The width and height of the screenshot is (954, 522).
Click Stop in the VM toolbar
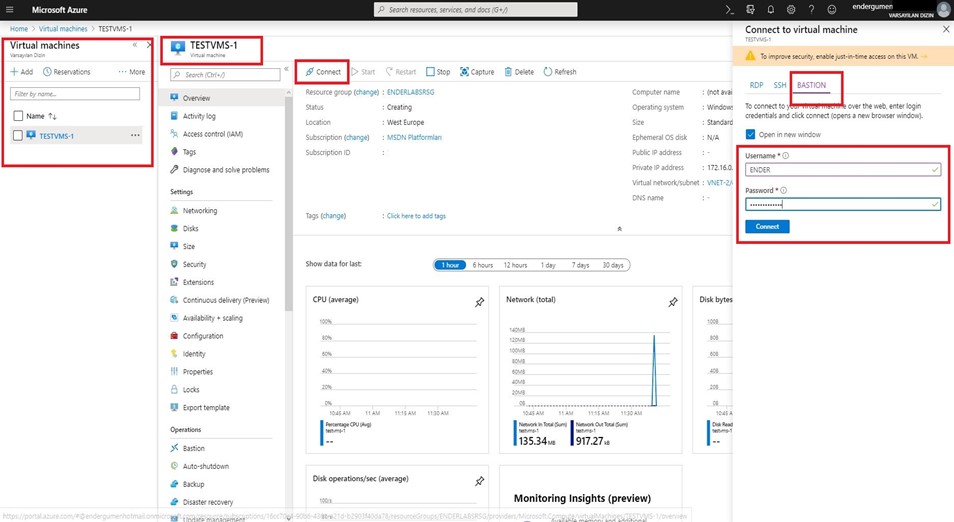[x=438, y=72]
